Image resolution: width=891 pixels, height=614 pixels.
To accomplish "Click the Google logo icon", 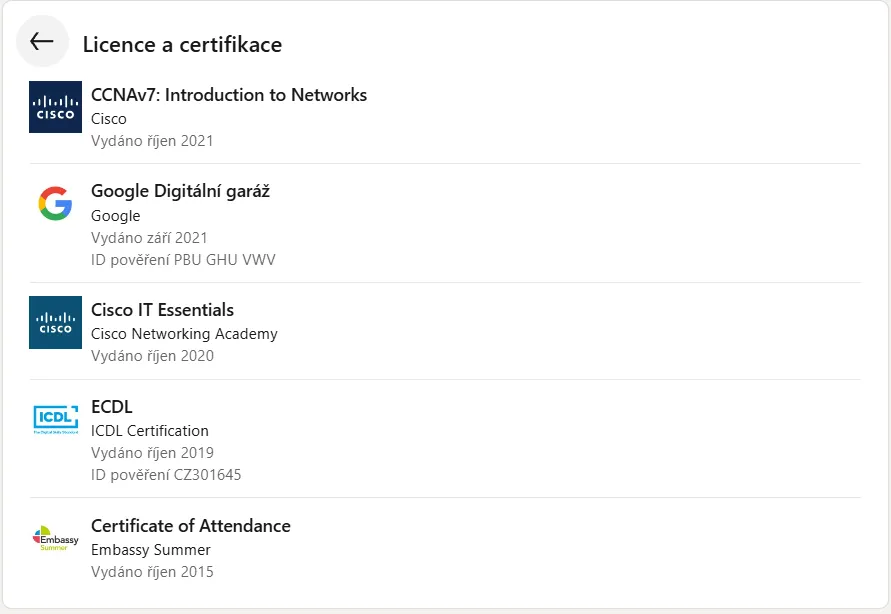I will coord(55,204).
